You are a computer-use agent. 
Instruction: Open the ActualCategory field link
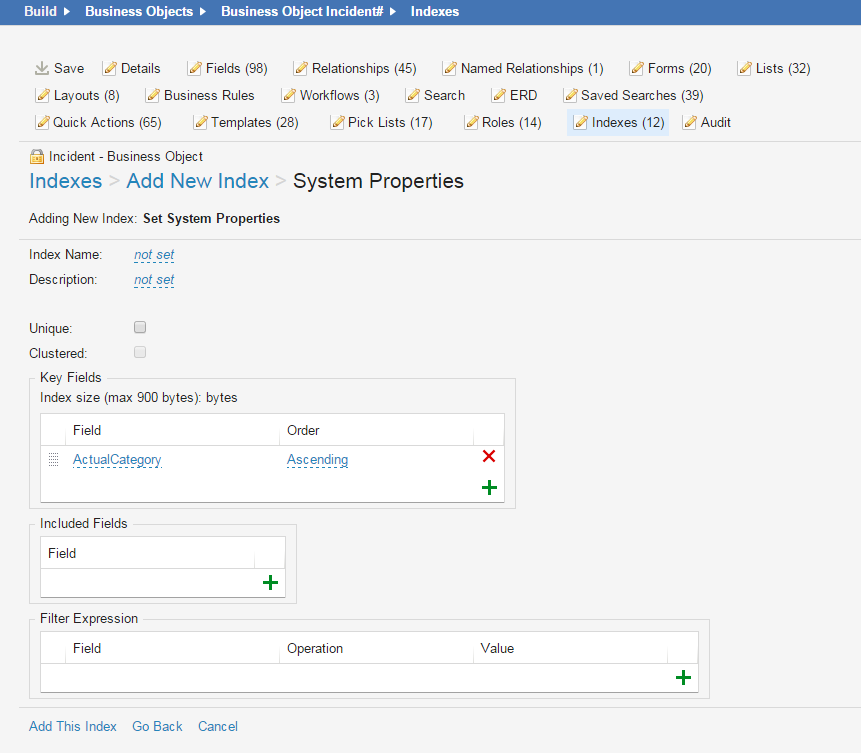coord(117,459)
